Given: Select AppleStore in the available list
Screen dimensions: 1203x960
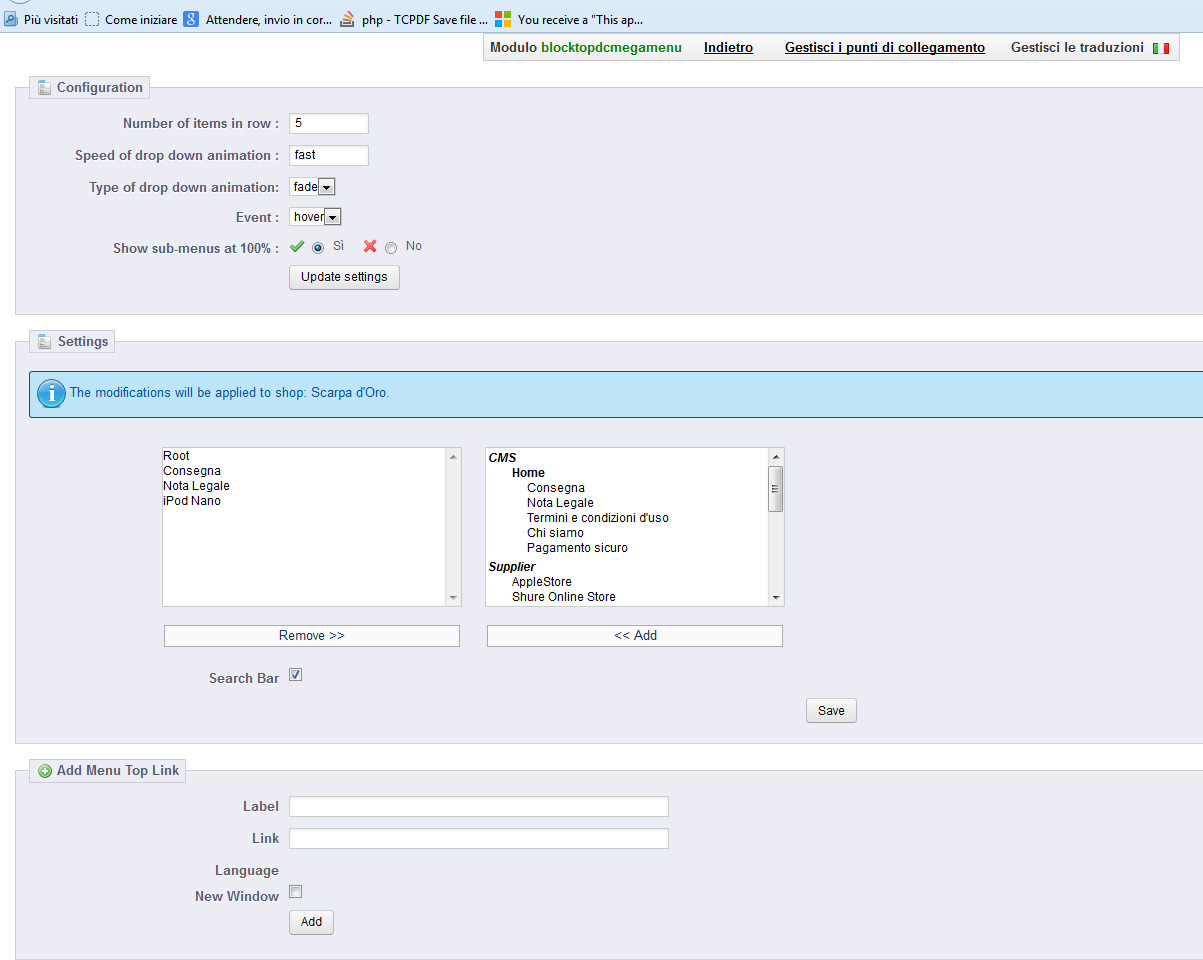Looking at the screenshot, I should tap(542, 582).
